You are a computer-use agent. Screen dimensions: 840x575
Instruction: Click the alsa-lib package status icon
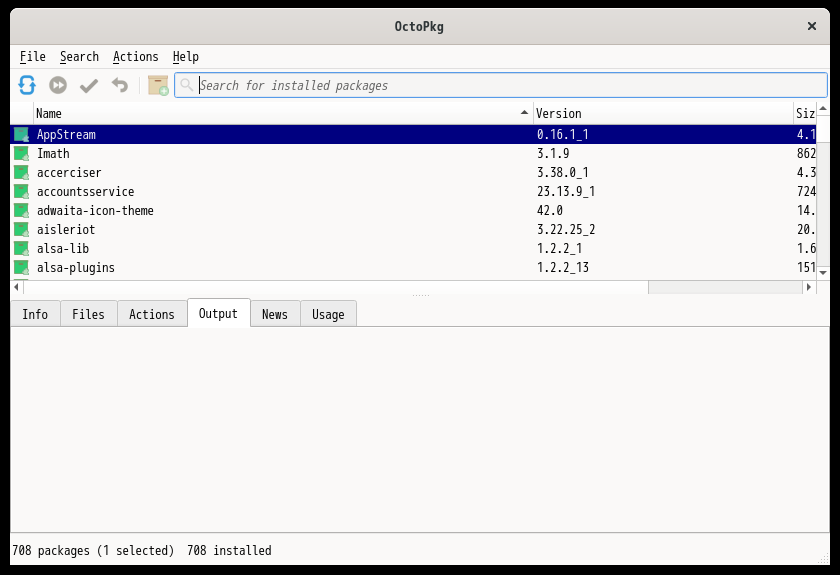pyautogui.click(x=21, y=249)
